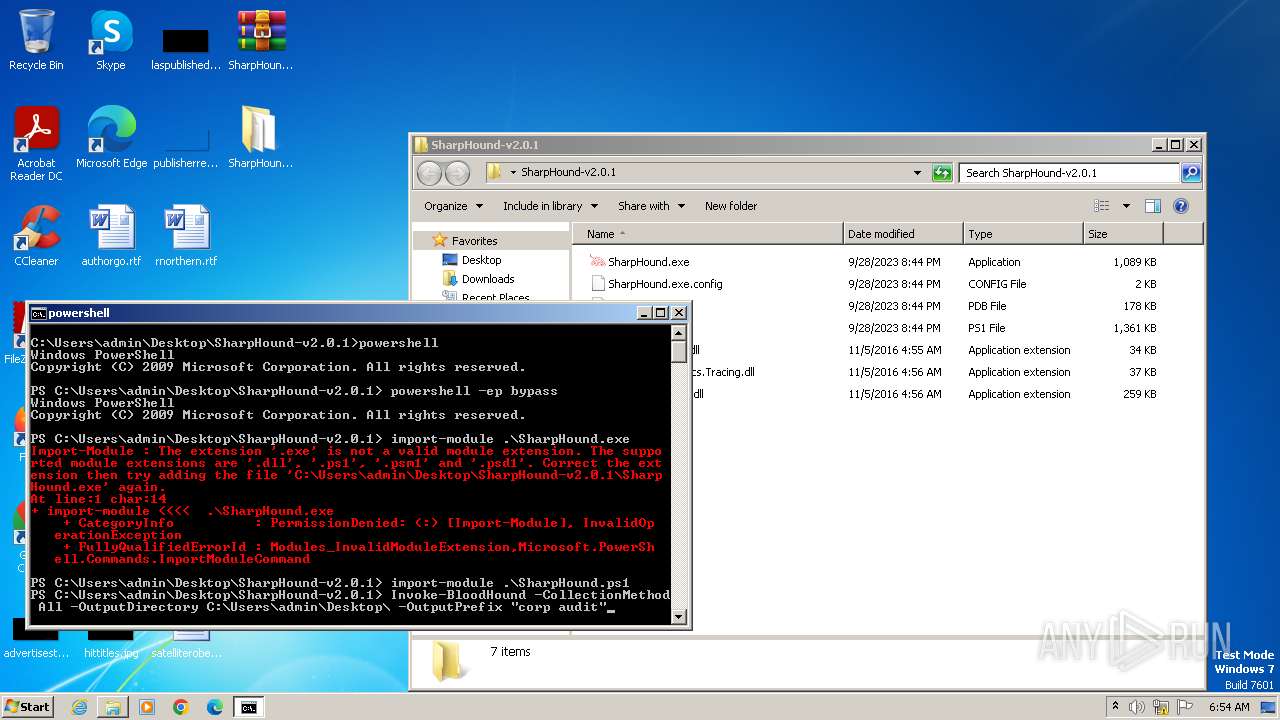Open the SharpHound folder on desktop
This screenshot has width=1280, height=720.
click(x=260, y=138)
